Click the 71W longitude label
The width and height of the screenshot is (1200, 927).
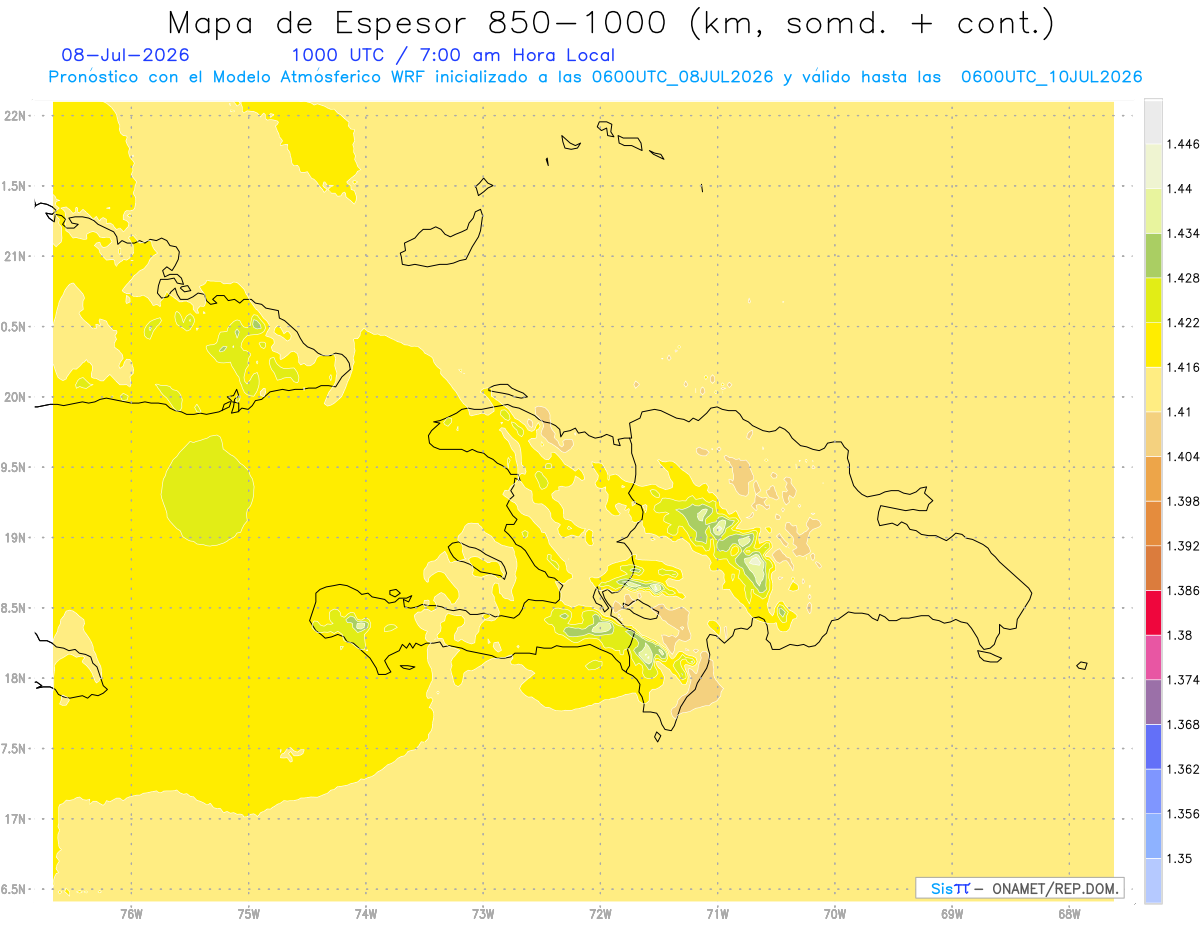(x=717, y=914)
